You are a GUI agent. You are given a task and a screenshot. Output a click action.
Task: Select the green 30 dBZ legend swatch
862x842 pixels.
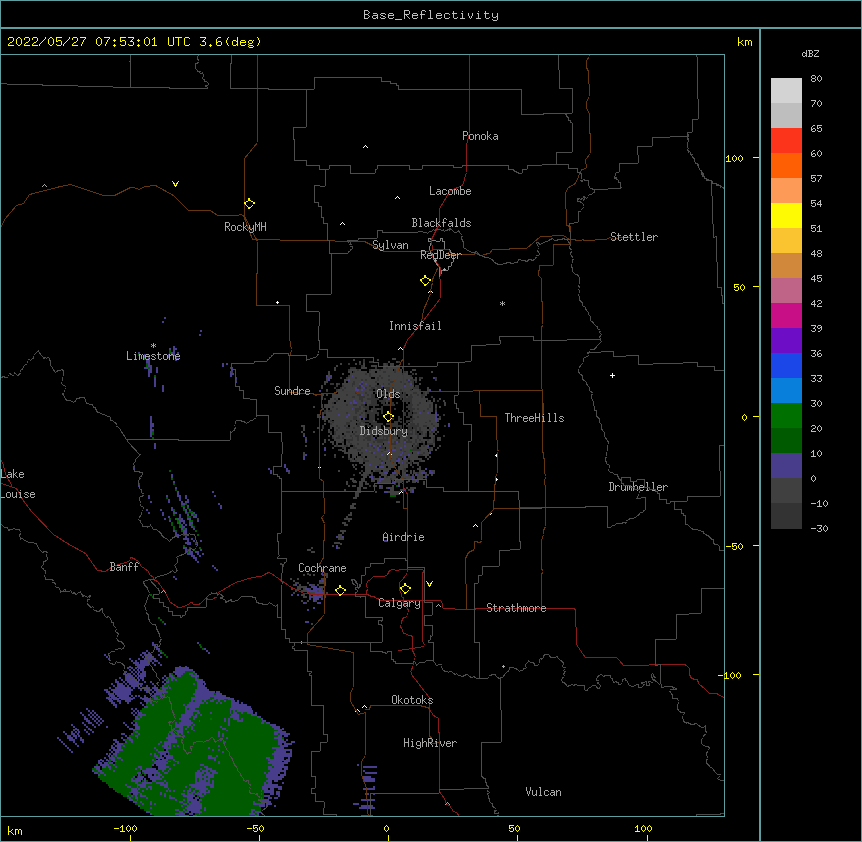tap(786, 416)
